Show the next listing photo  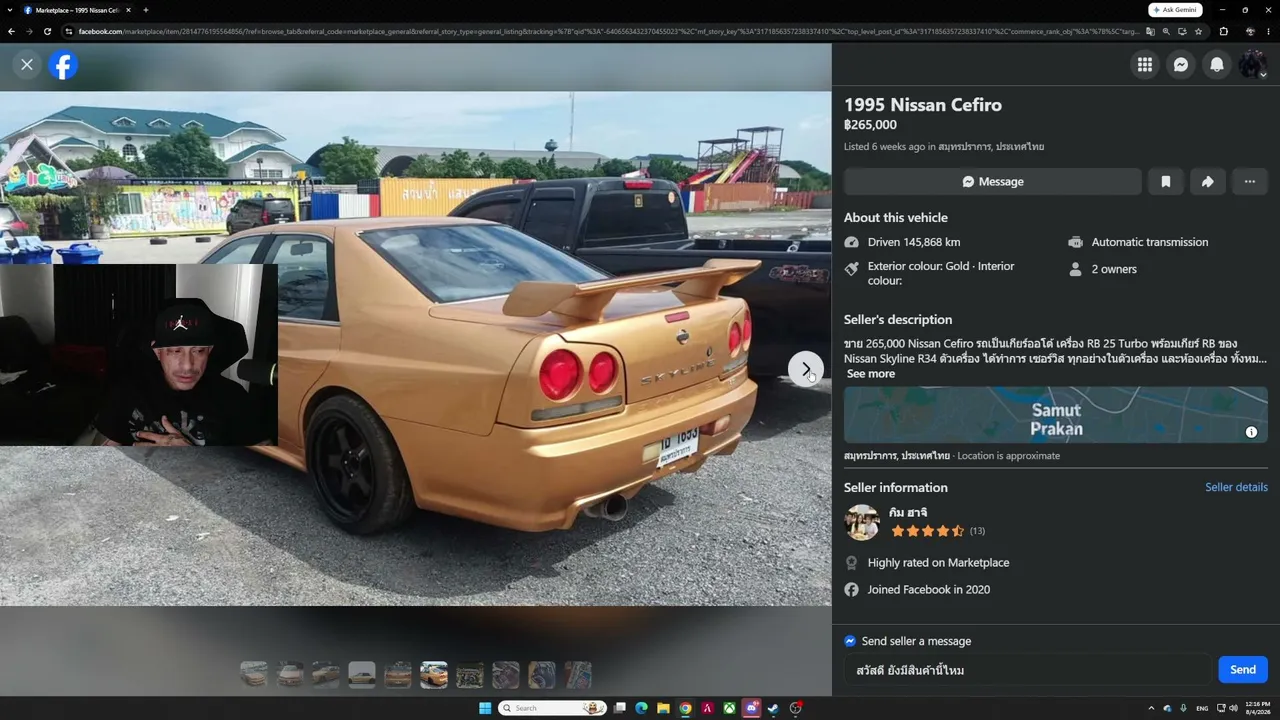(x=806, y=369)
